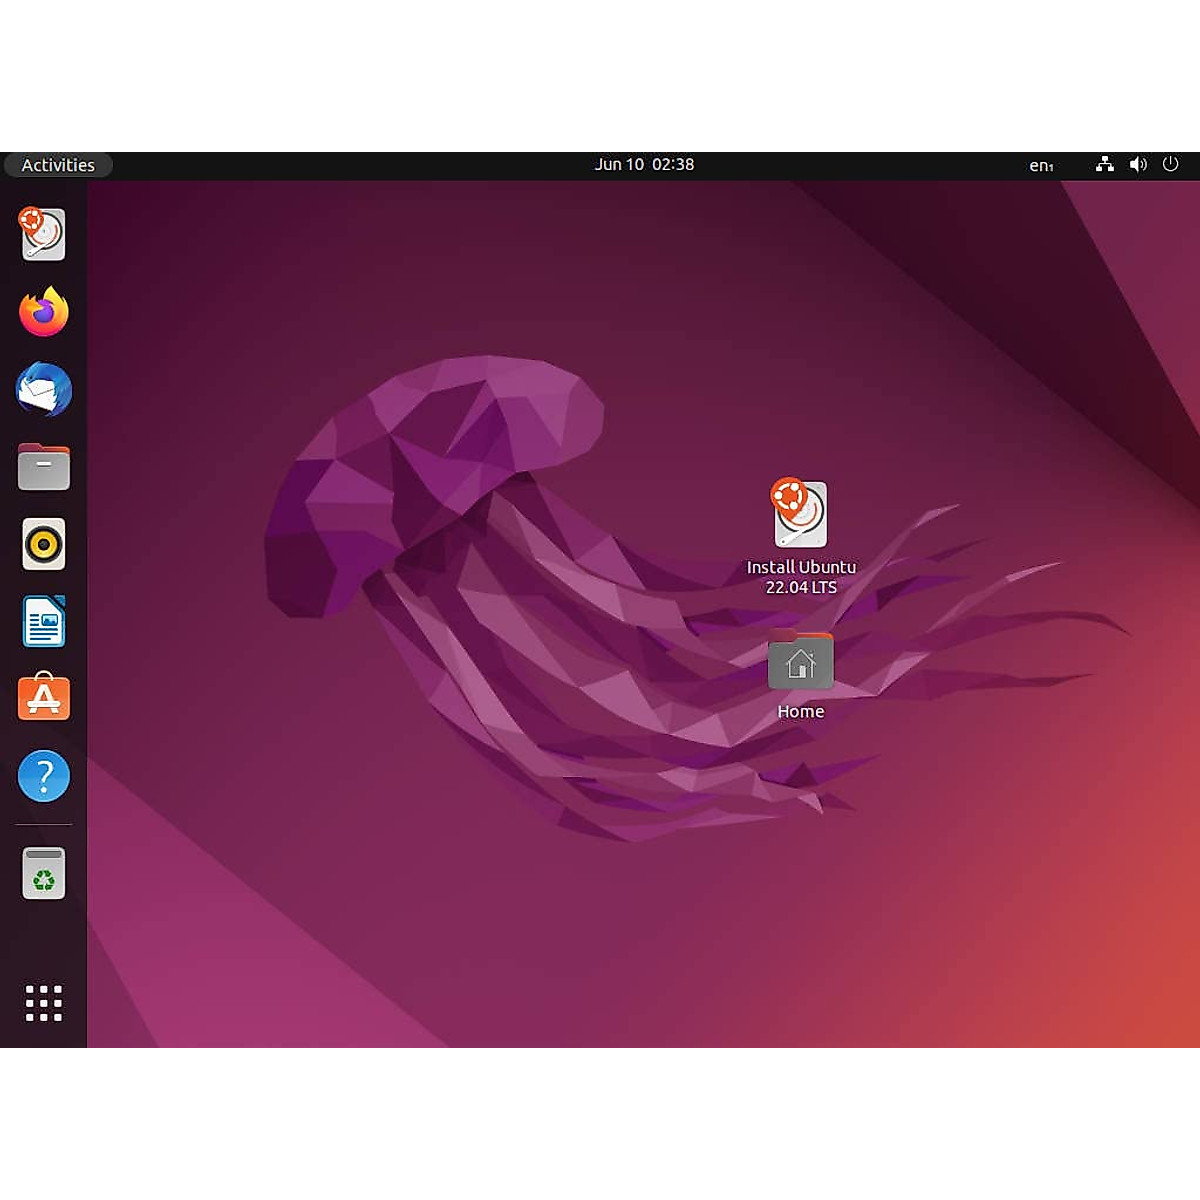Select the Home folder icon on the desktop
1200x1200 pixels.
coord(800,662)
